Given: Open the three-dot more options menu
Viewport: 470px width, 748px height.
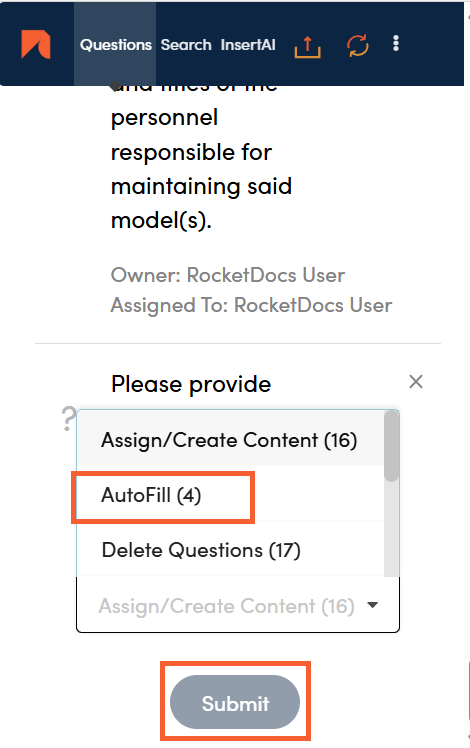Looking at the screenshot, I should [396, 43].
